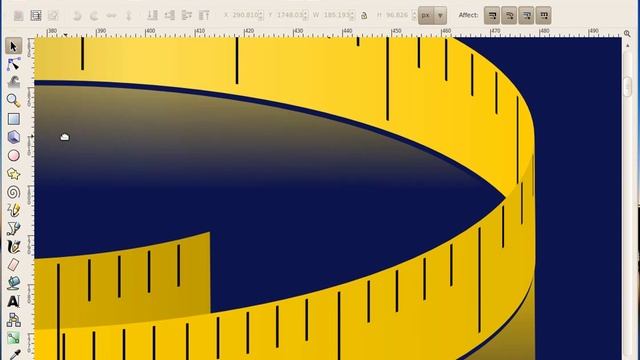Image resolution: width=640 pixels, height=360 pixels.
Task: Click Select All objects icon
Action: point(18,16)
